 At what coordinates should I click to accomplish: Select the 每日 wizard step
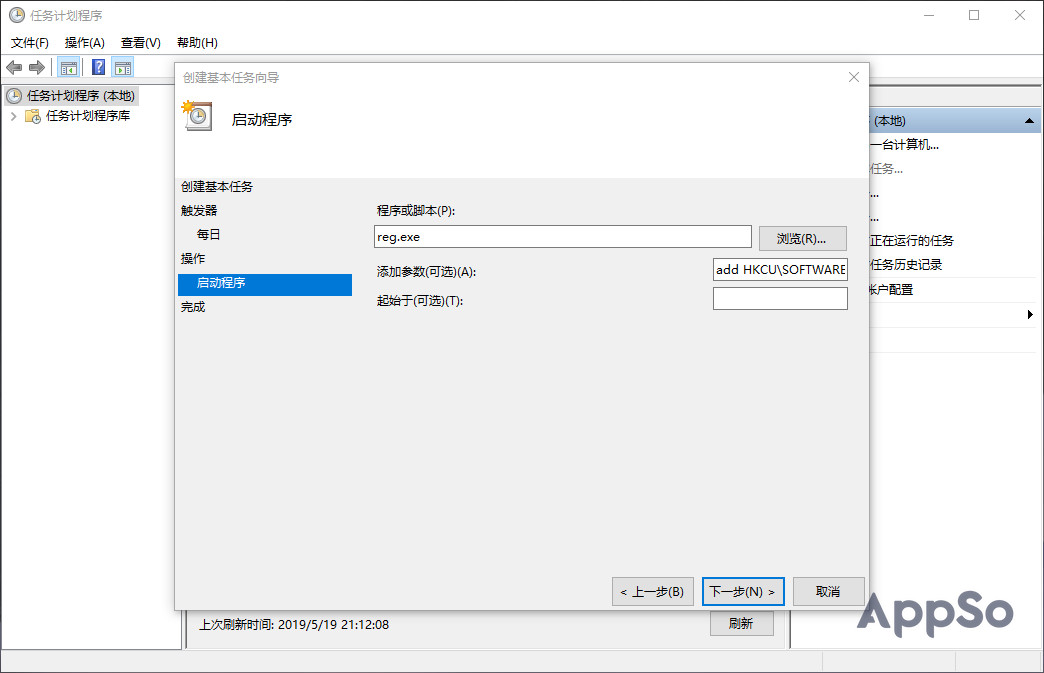[208, 235]
